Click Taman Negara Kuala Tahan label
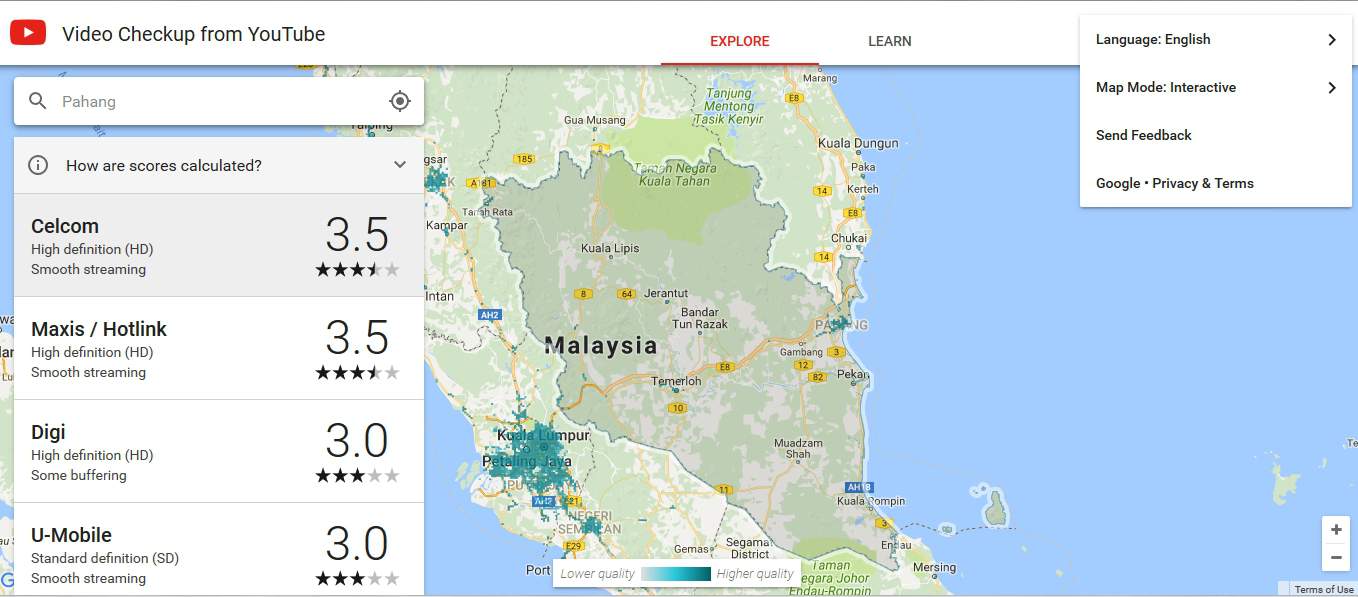Image resolution: width=1358 pixels, height=597 pixels. (x=674, y=175)
